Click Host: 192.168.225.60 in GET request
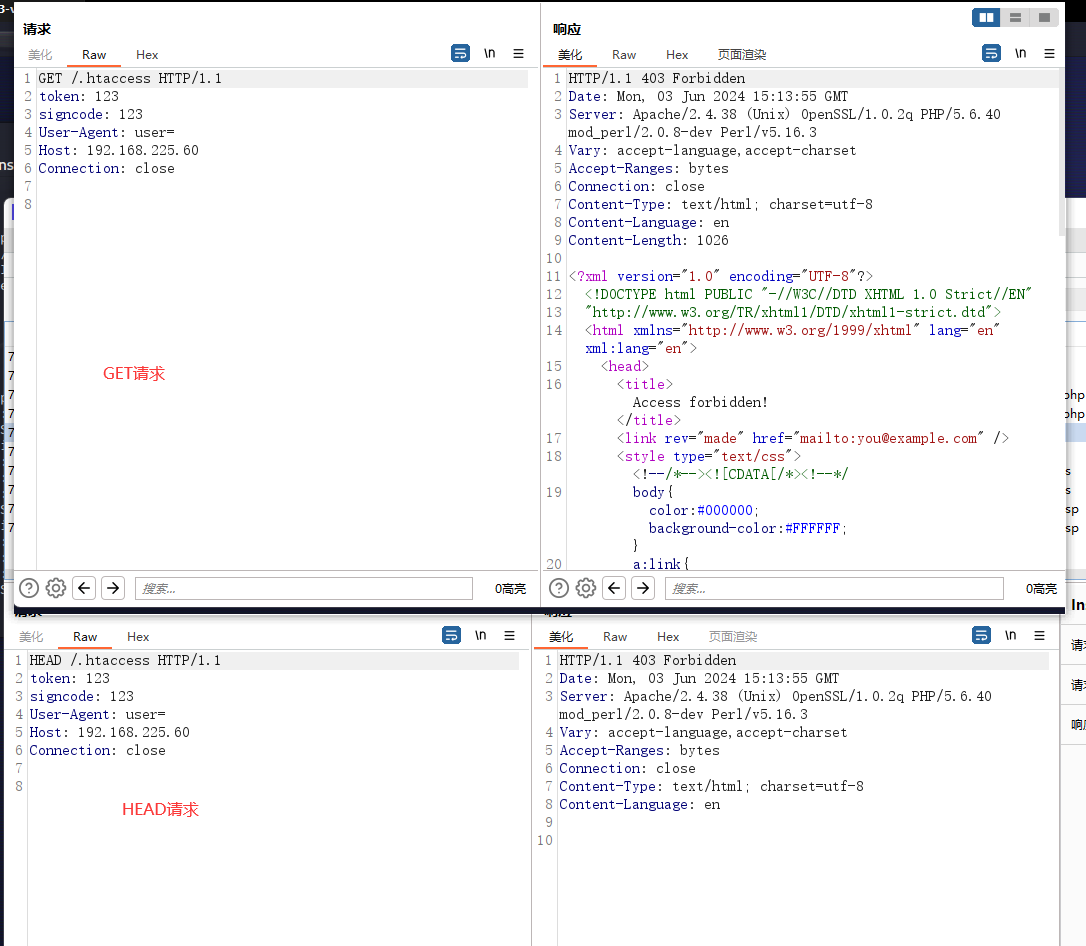The width and height of the screenshot is (1086, 946). [118, 150]
